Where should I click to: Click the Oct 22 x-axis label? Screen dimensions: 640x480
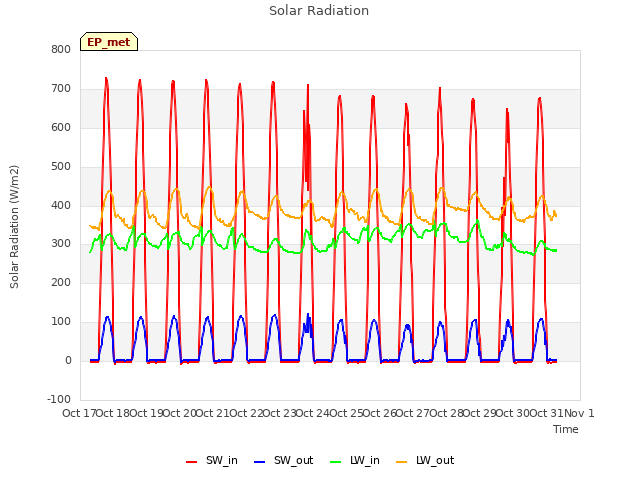(x=247, y=413)
